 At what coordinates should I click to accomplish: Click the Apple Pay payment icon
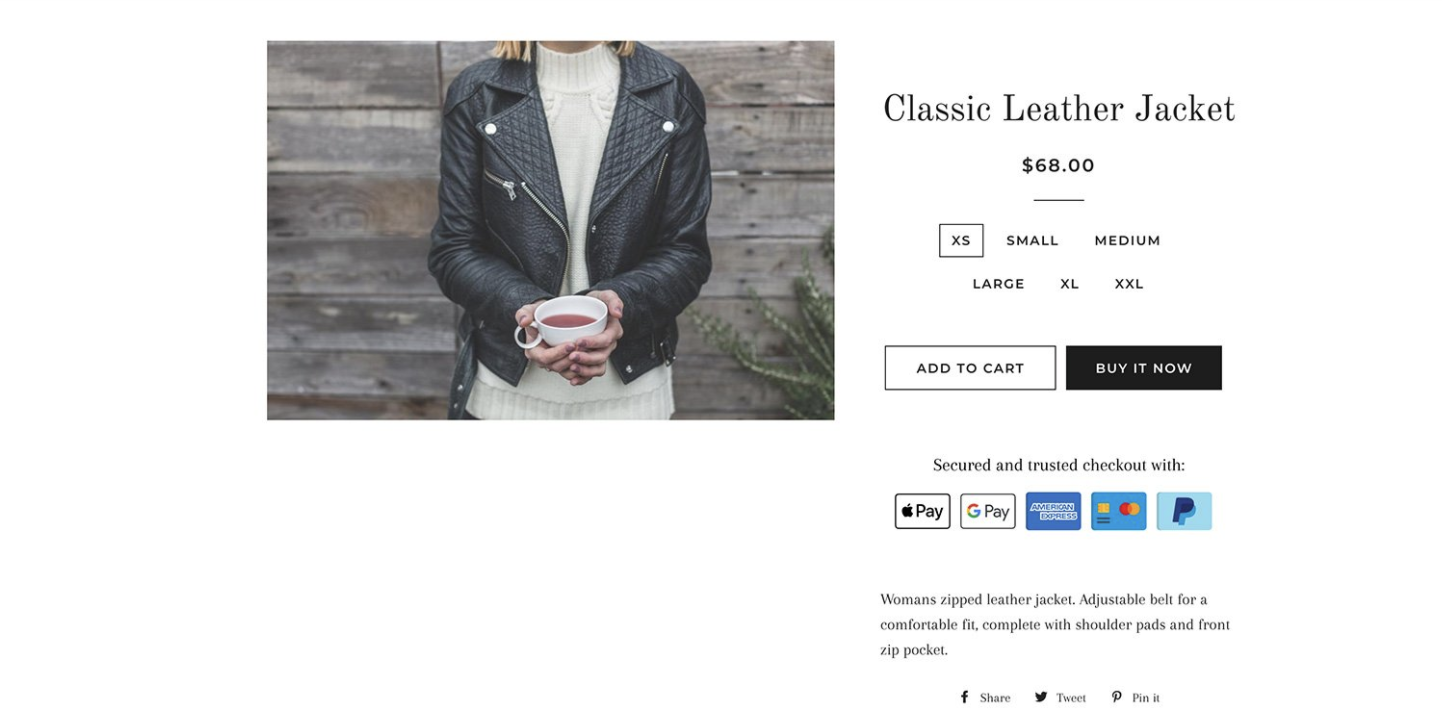922,511
